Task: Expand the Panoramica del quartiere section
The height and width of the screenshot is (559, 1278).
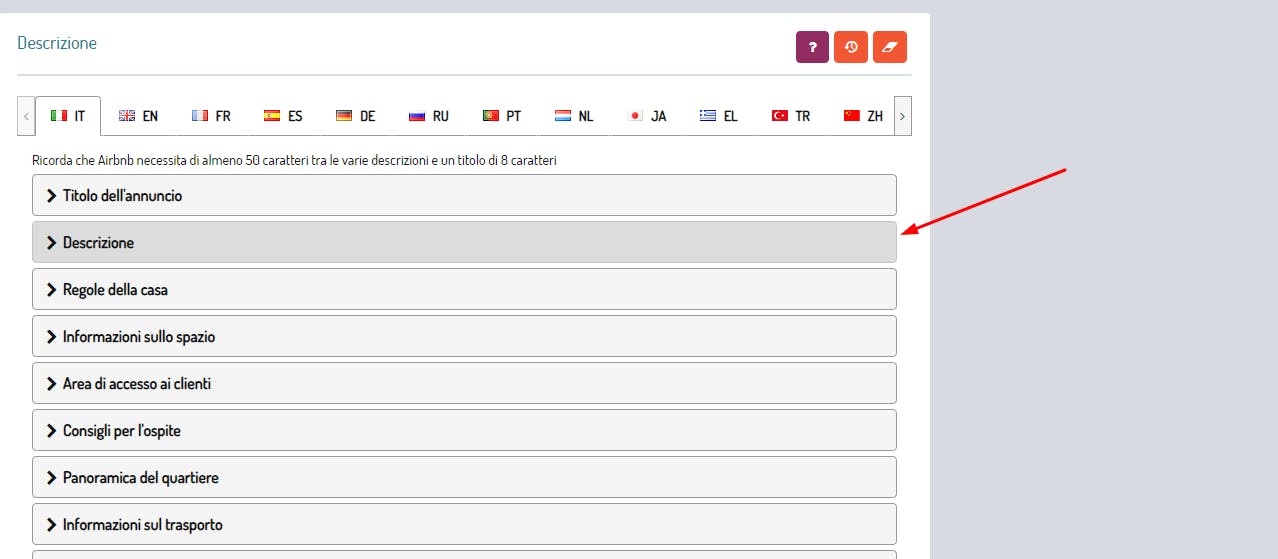Action: point(464,477)
